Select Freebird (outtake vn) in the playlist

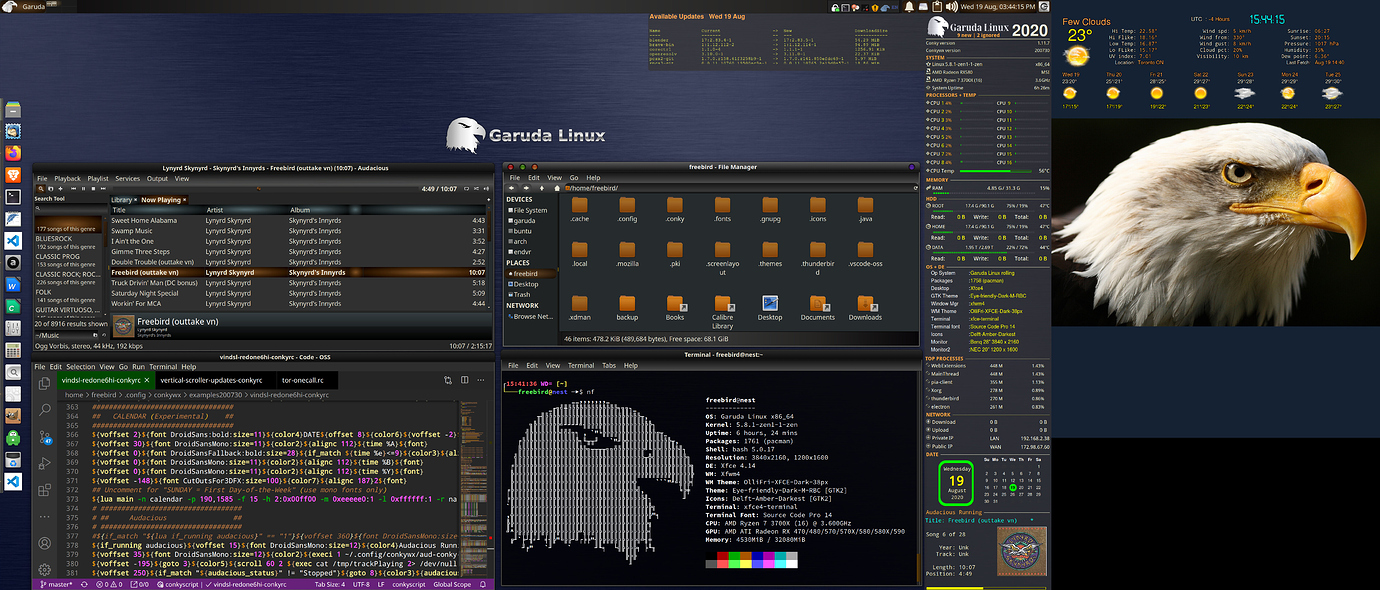coord(150,272)
